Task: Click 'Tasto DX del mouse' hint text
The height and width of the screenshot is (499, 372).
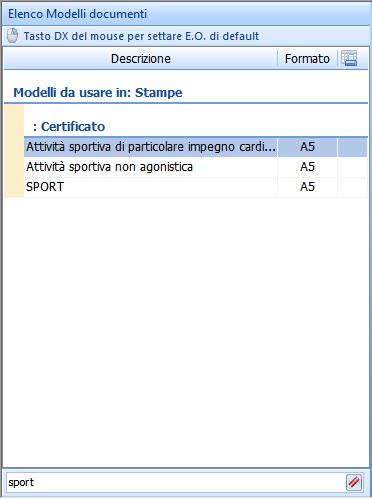Action: pos(141,36)
